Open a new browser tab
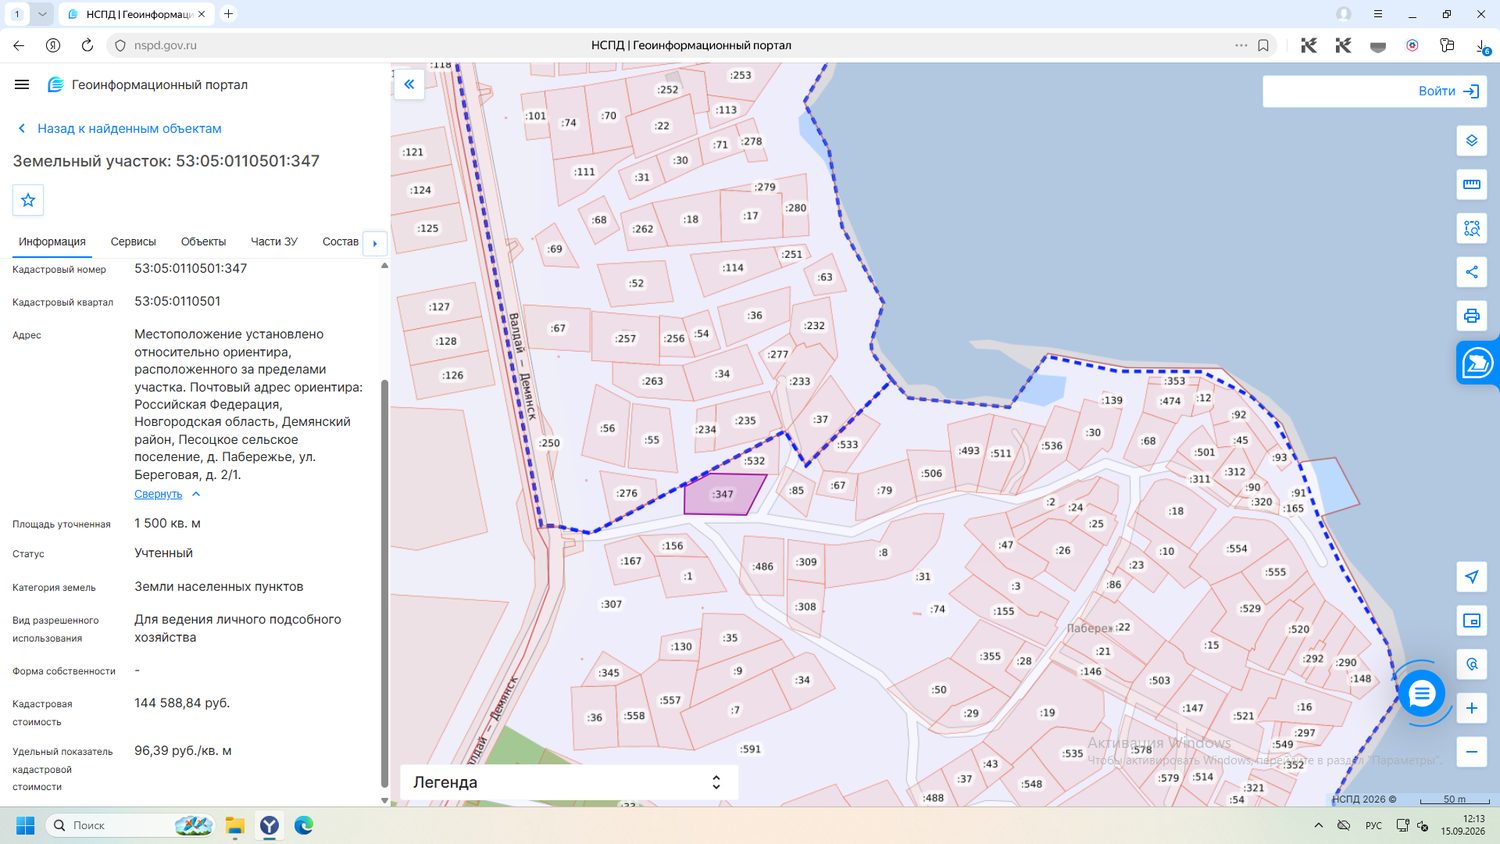The width and height of the screenshot is (1500, 844). pos(228,14)
